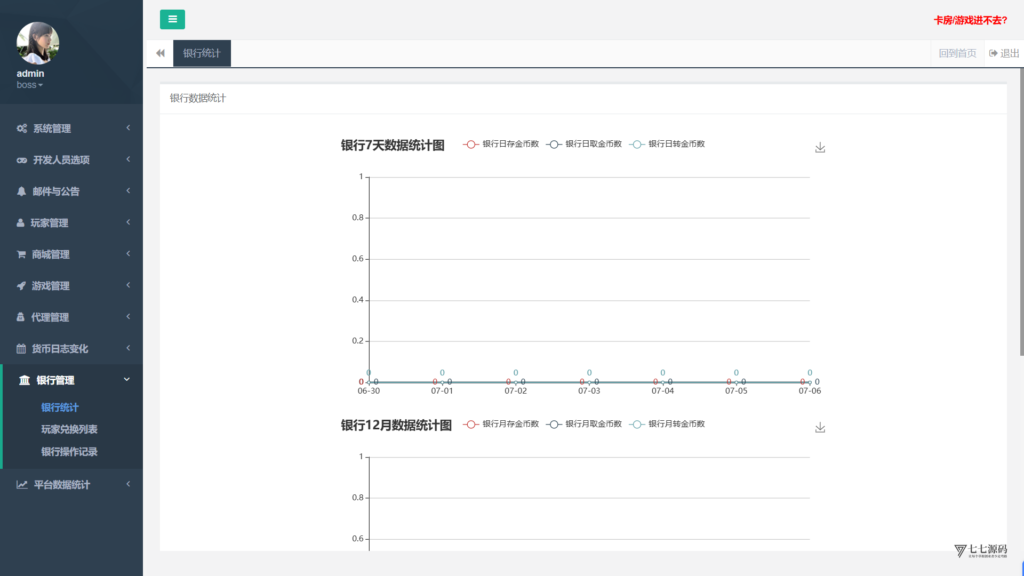The image size is (1024, 576).
Task: Expand the 系统管理 menu chevron
Action: pyautogui.click(x=128, y=128)
